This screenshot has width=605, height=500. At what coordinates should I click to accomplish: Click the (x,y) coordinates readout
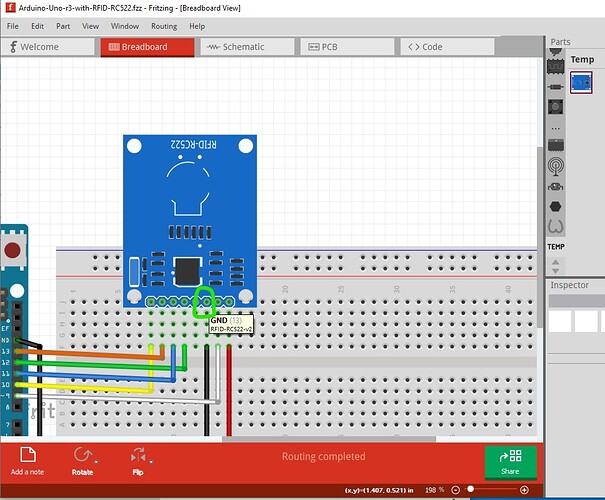pyautogui.click(x=379, y=490)
